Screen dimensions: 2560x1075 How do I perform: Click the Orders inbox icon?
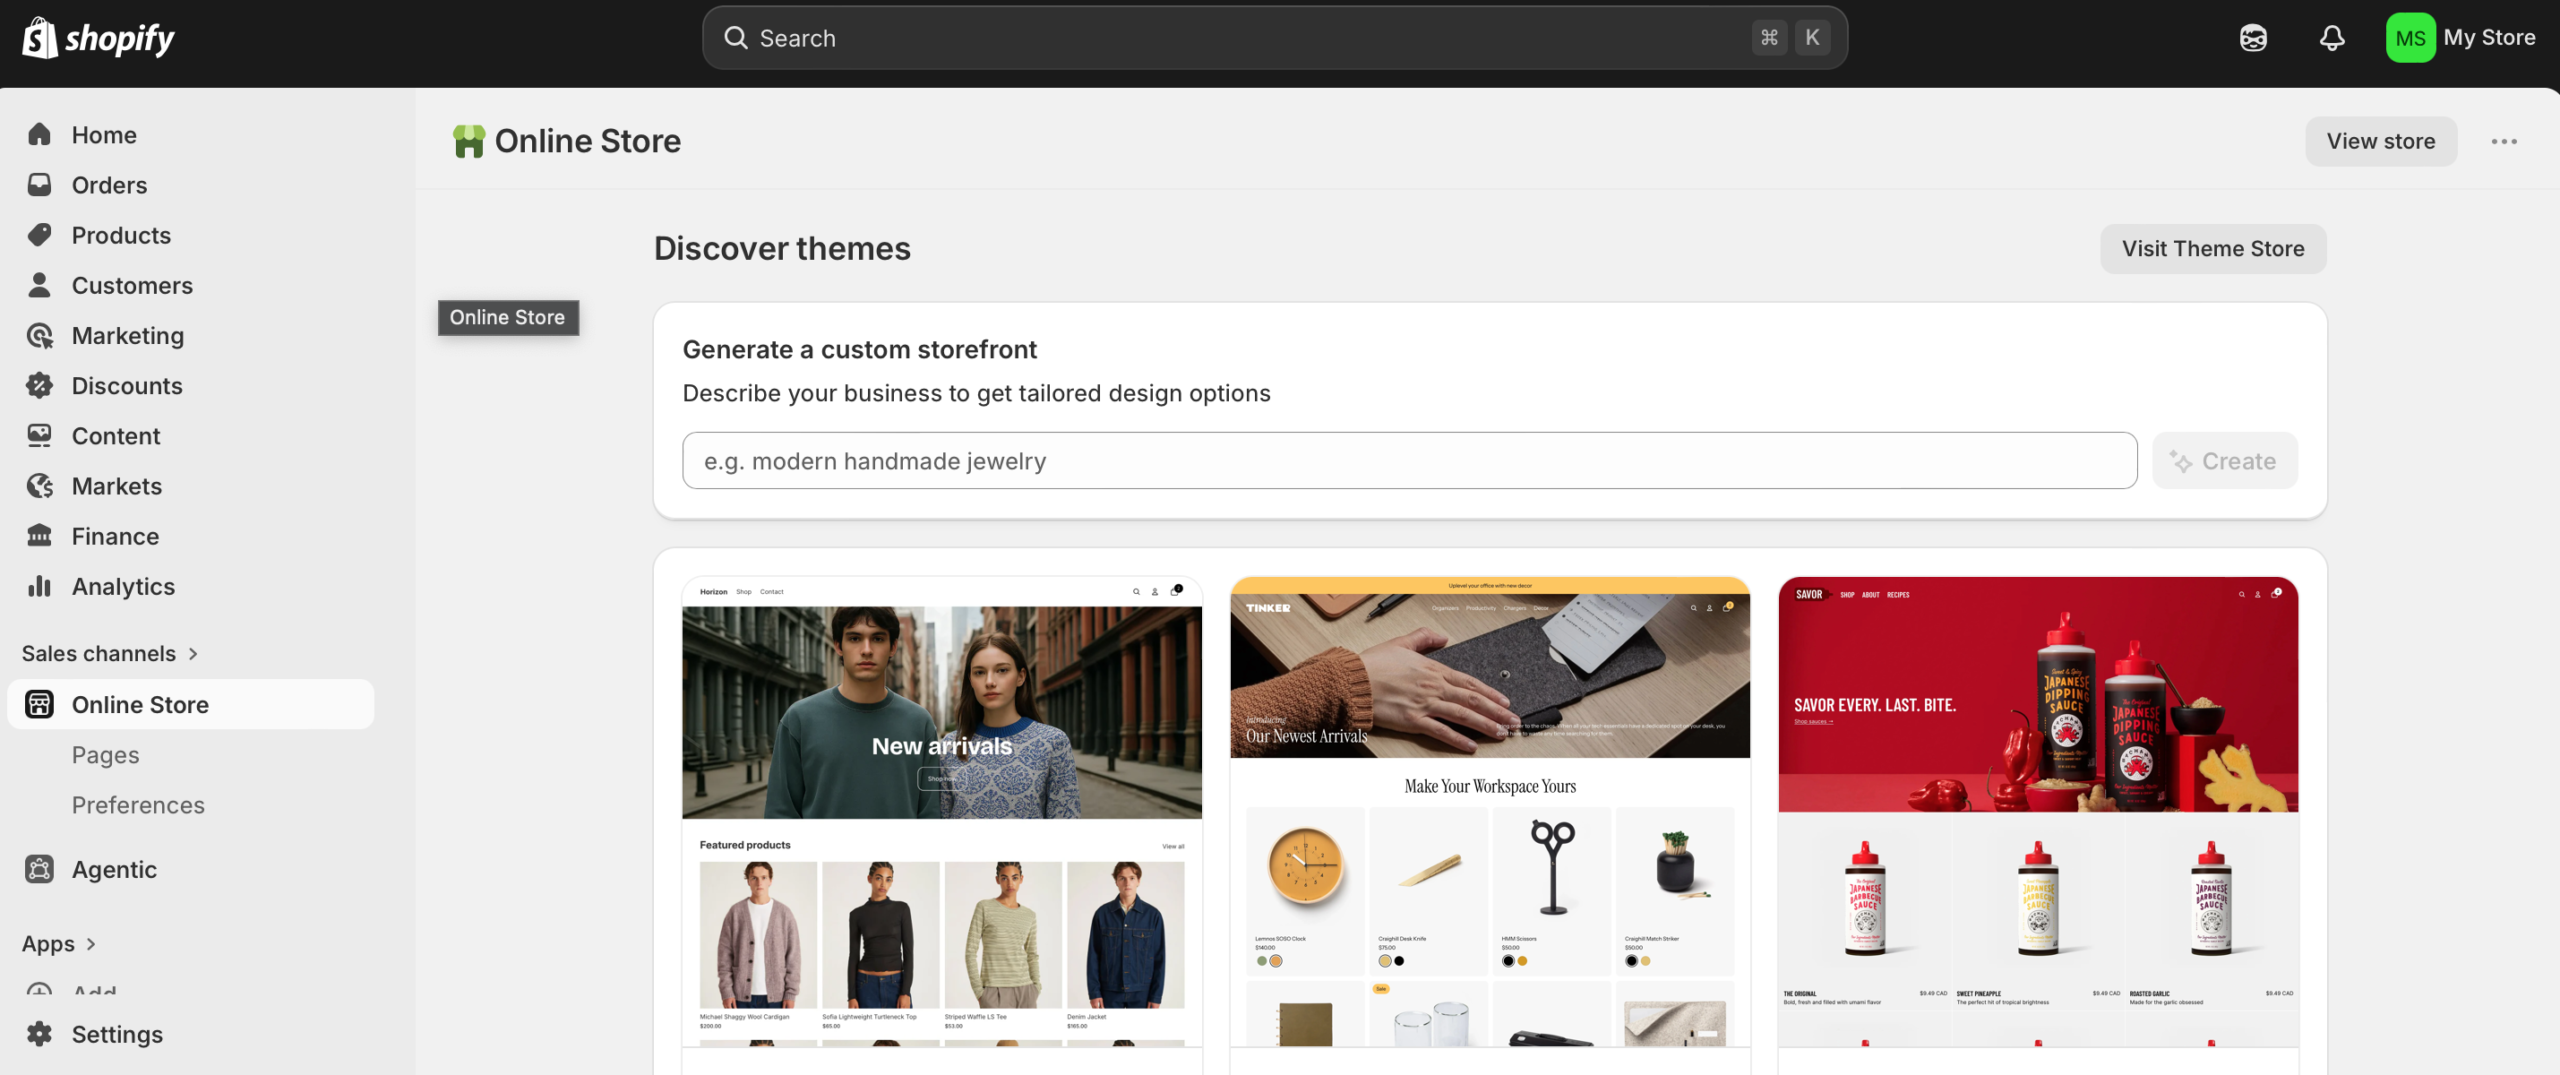point(39,184)
